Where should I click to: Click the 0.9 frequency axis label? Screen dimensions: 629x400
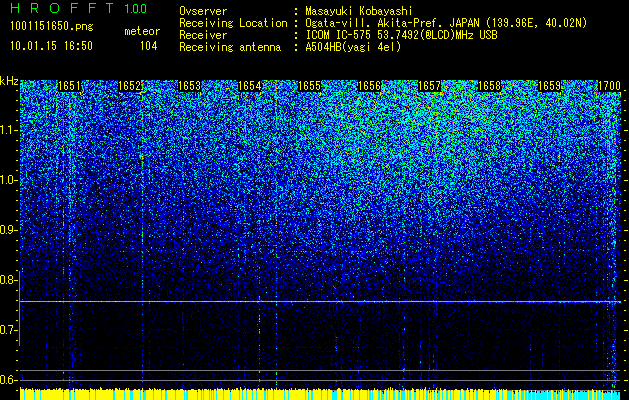pyautogui.click(x=7, y=230)
